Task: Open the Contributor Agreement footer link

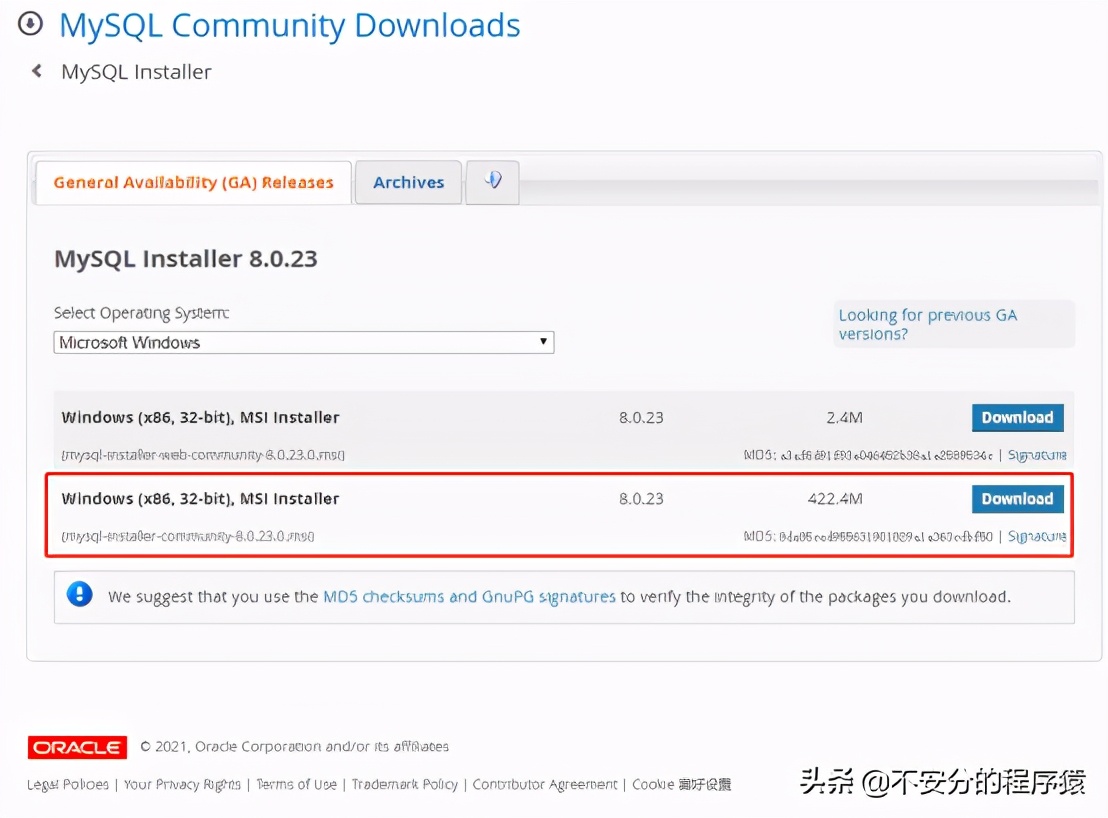Action: point(545,784)
